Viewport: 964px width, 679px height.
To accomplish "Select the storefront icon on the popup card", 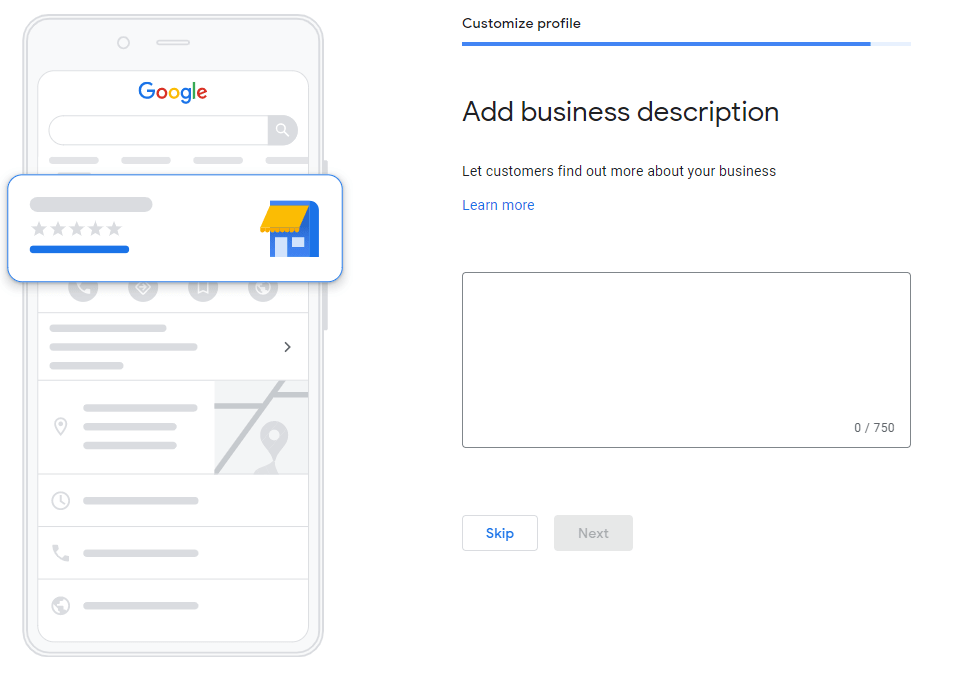I will coord(291,228).
